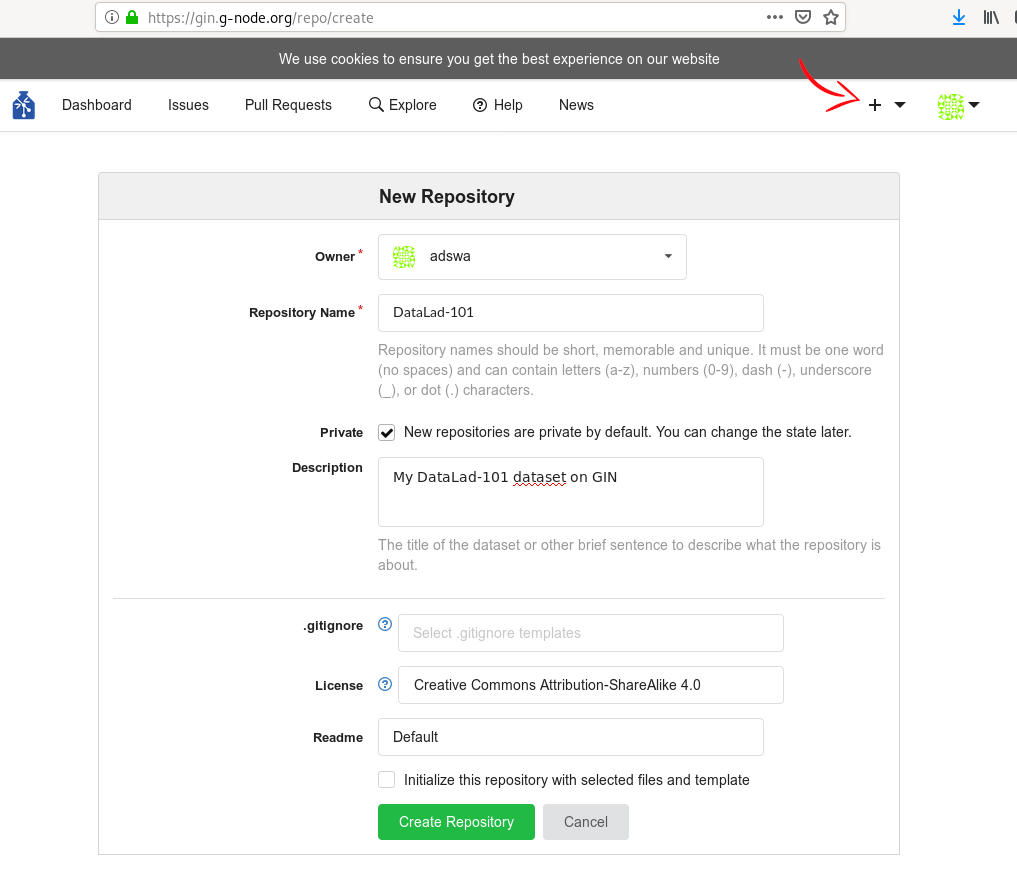Screen dimensions: 1017x887
Task: Click the License help question icon
Action: [x=385, y=685]
